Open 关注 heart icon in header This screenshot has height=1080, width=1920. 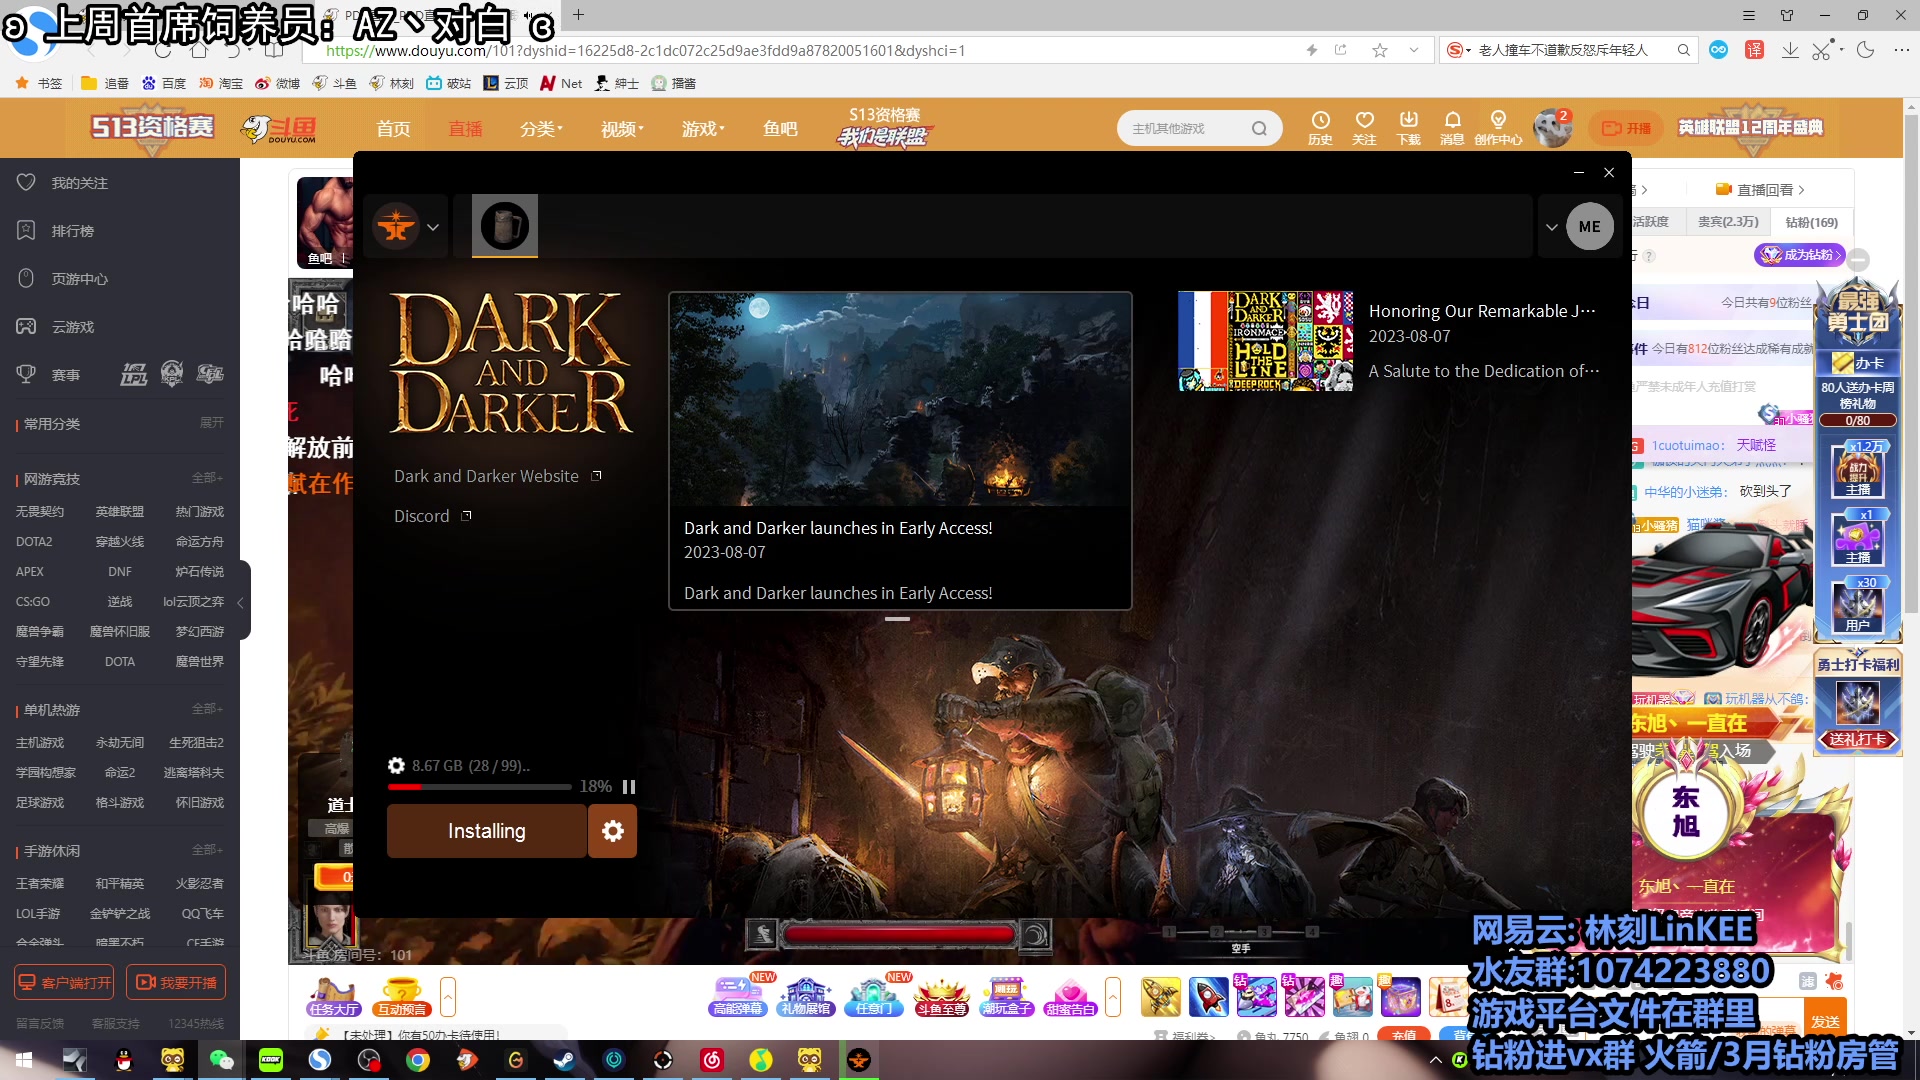[x=1364, y=128]
